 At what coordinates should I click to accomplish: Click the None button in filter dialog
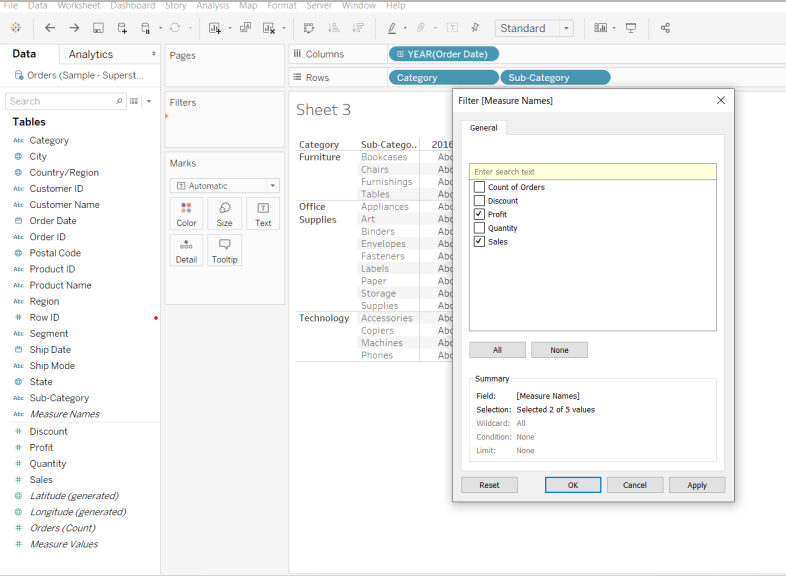click(559, 350)
